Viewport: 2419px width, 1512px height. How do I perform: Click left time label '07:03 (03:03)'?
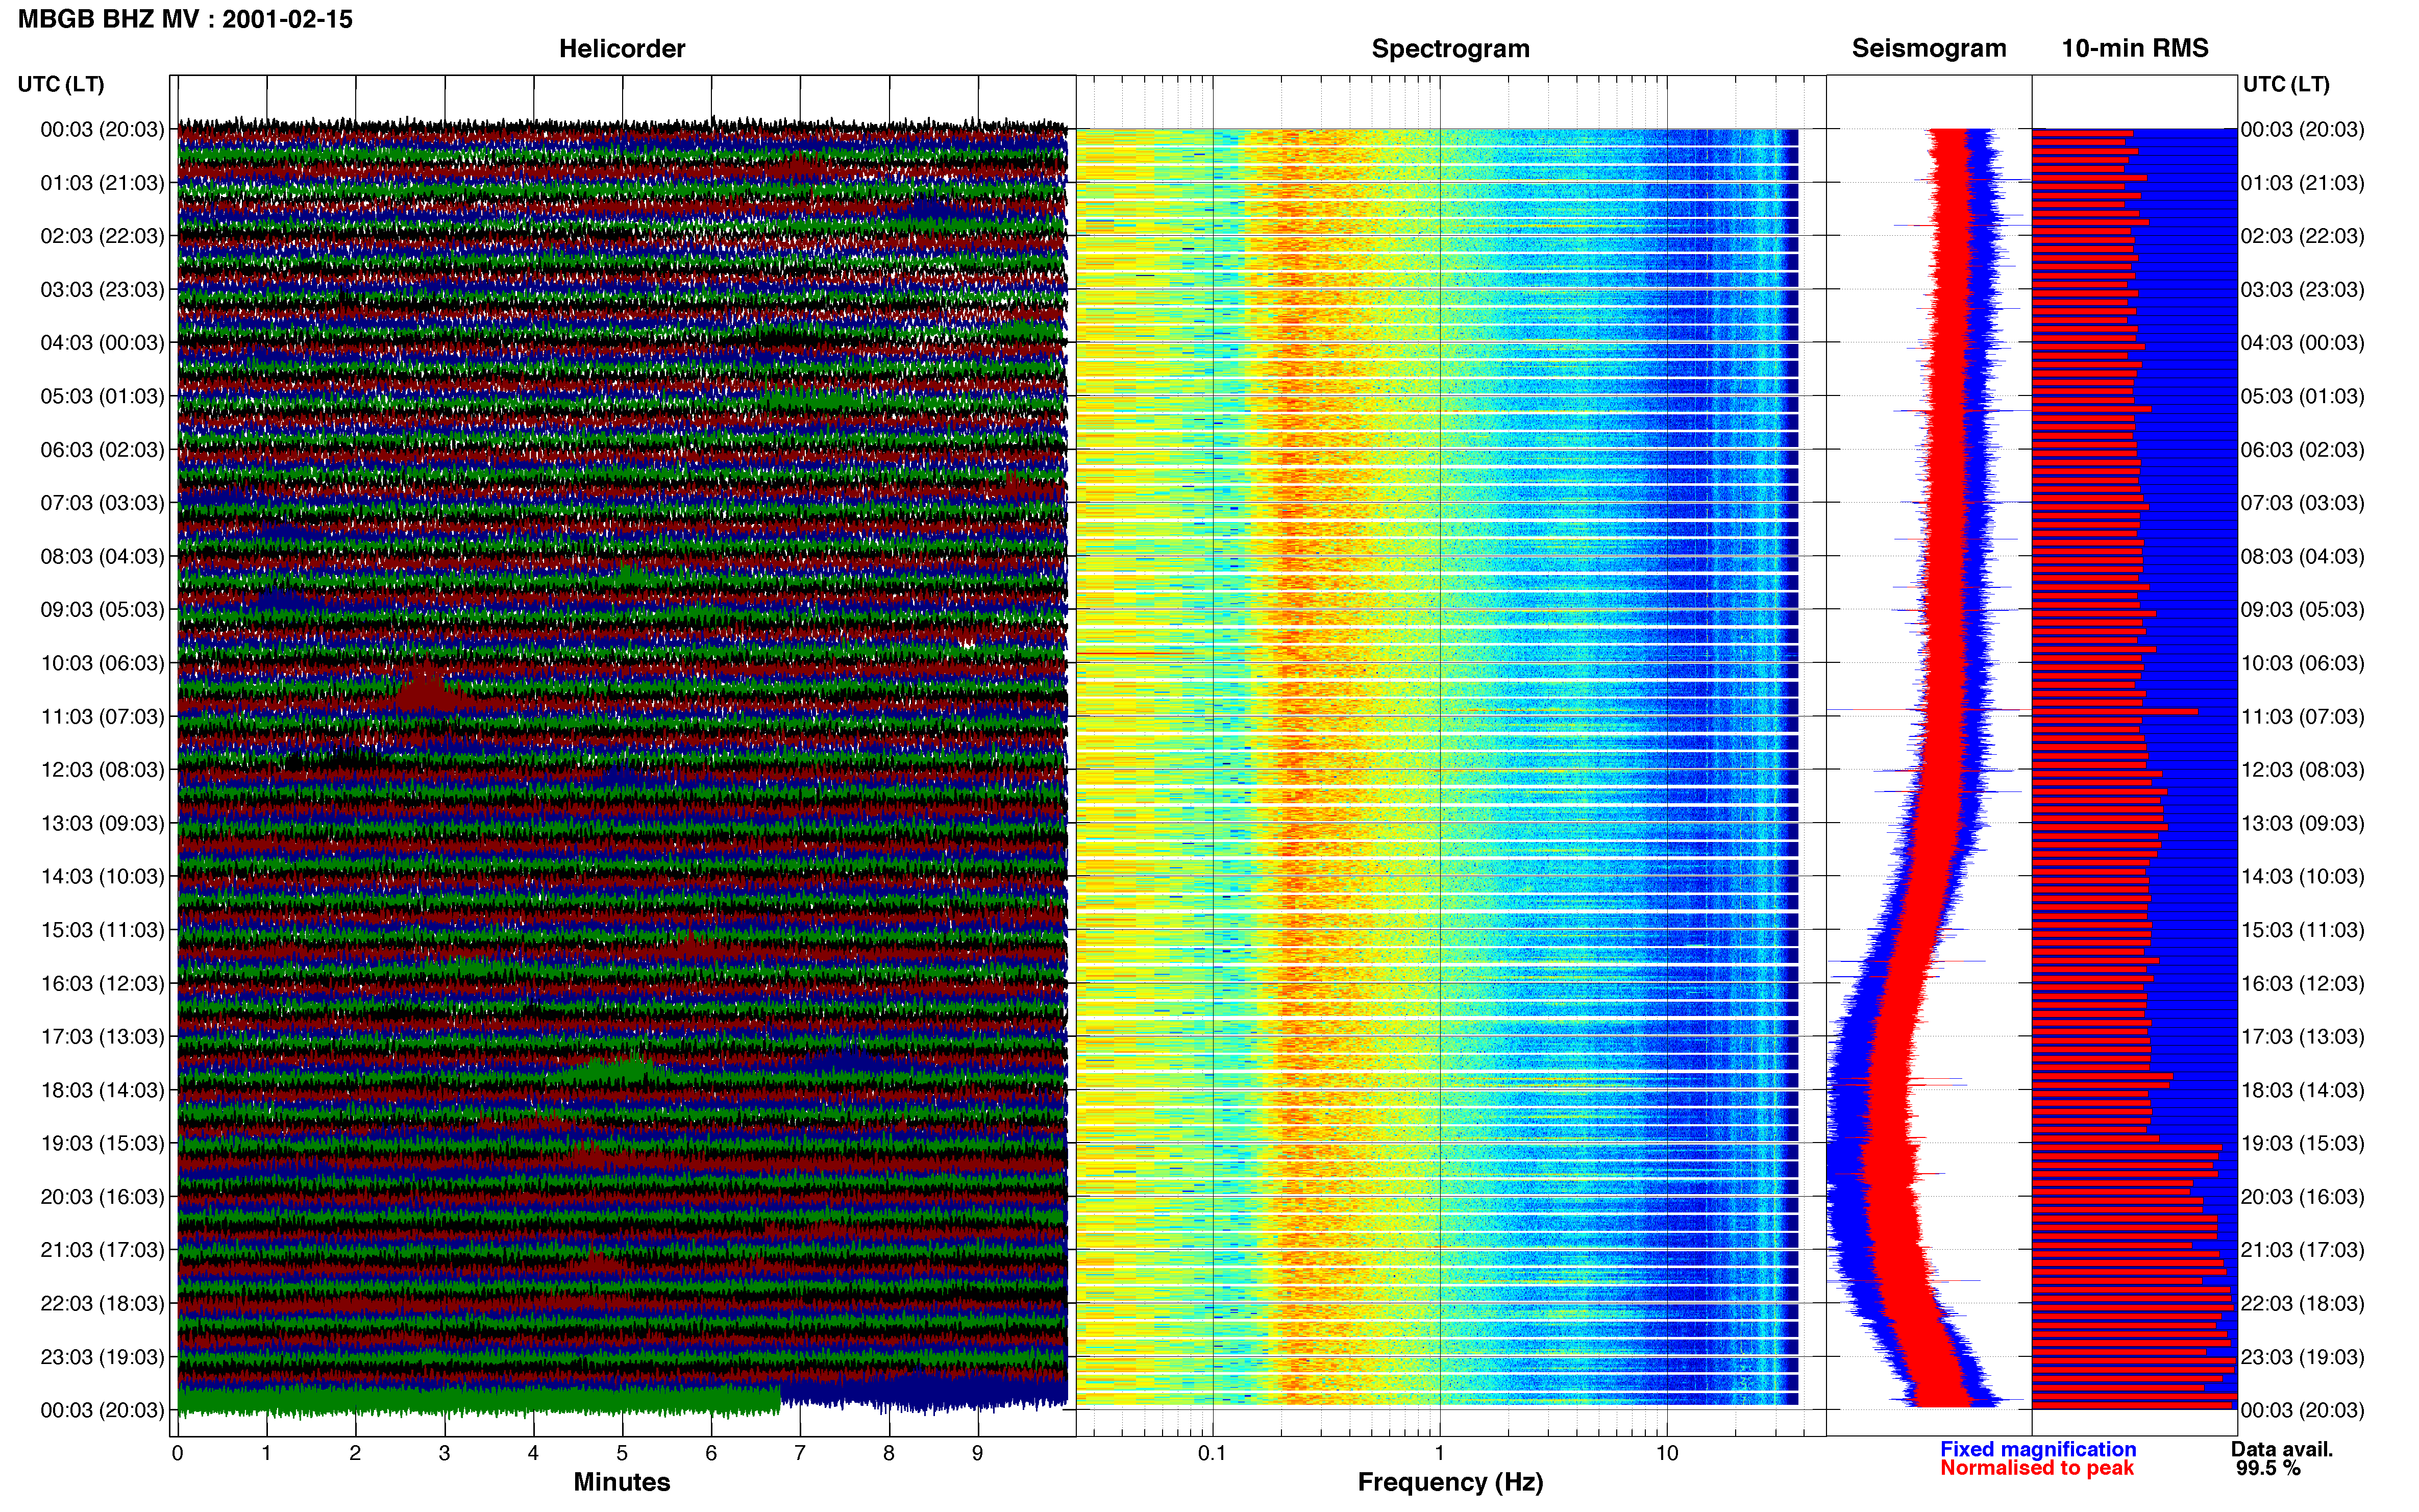click(x=102, y=503)
